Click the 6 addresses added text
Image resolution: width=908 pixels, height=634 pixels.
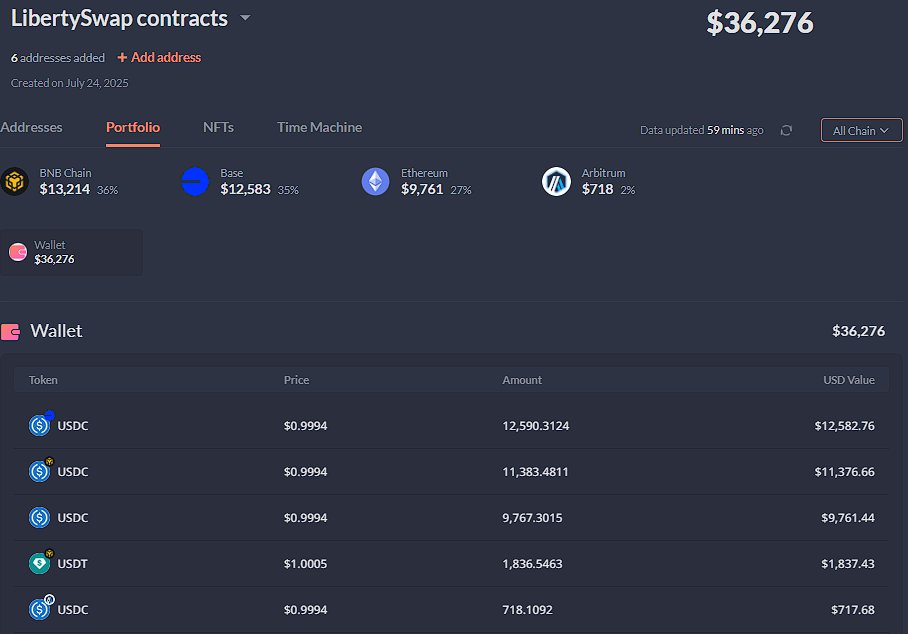click(x=58, y=58)
